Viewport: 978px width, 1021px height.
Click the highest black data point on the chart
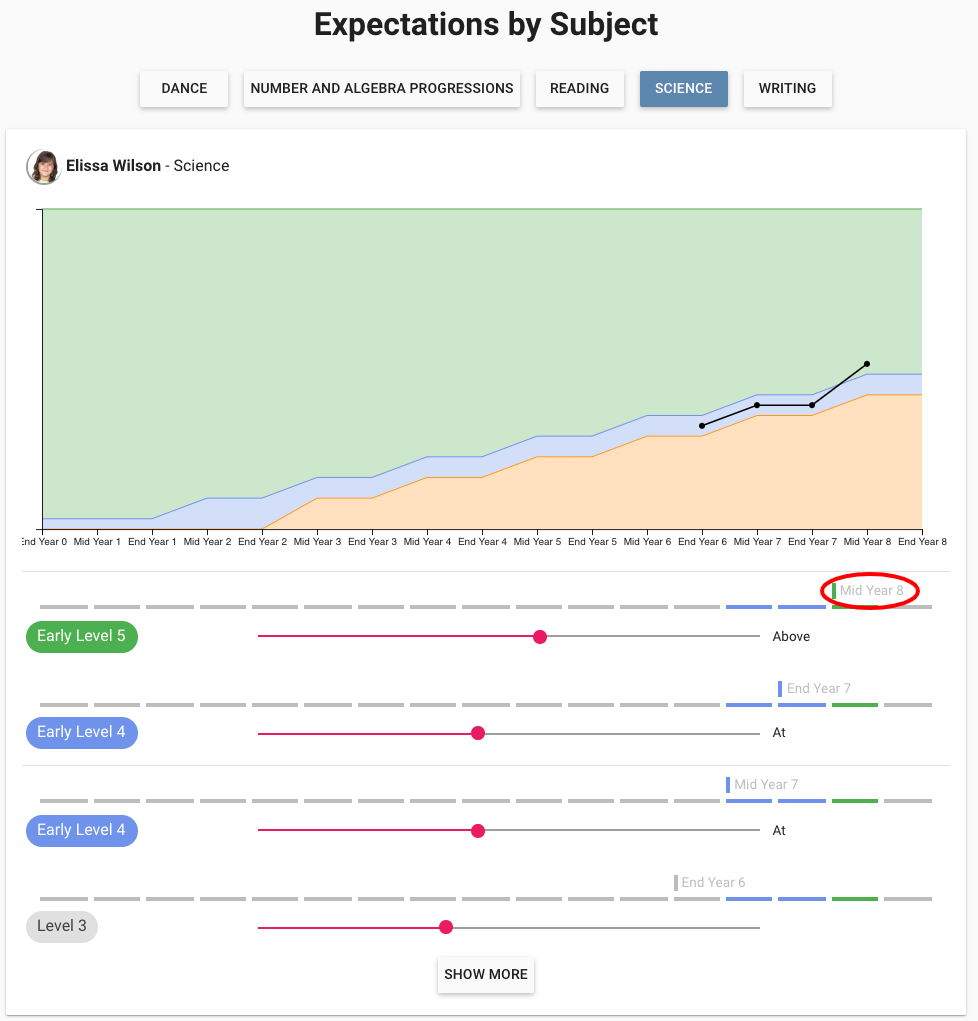(867, 364)
